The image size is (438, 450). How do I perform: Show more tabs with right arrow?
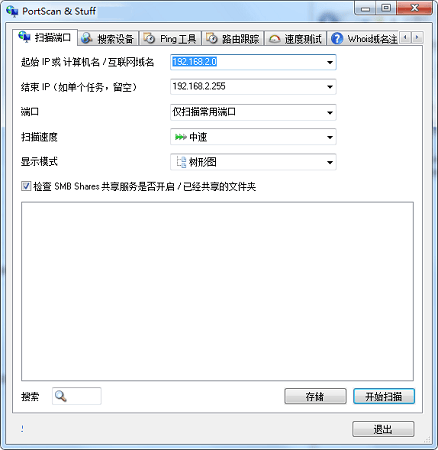coord(417,37)
